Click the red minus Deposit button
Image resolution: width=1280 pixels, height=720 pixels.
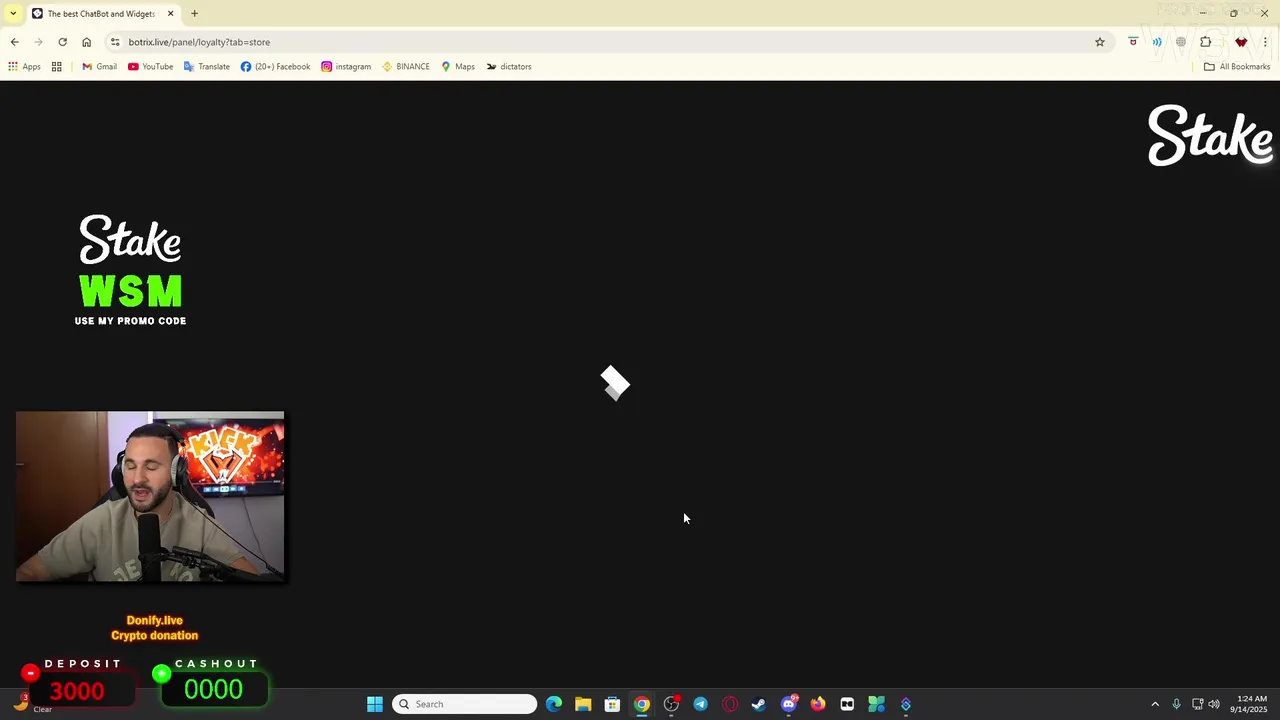point(30,673)
